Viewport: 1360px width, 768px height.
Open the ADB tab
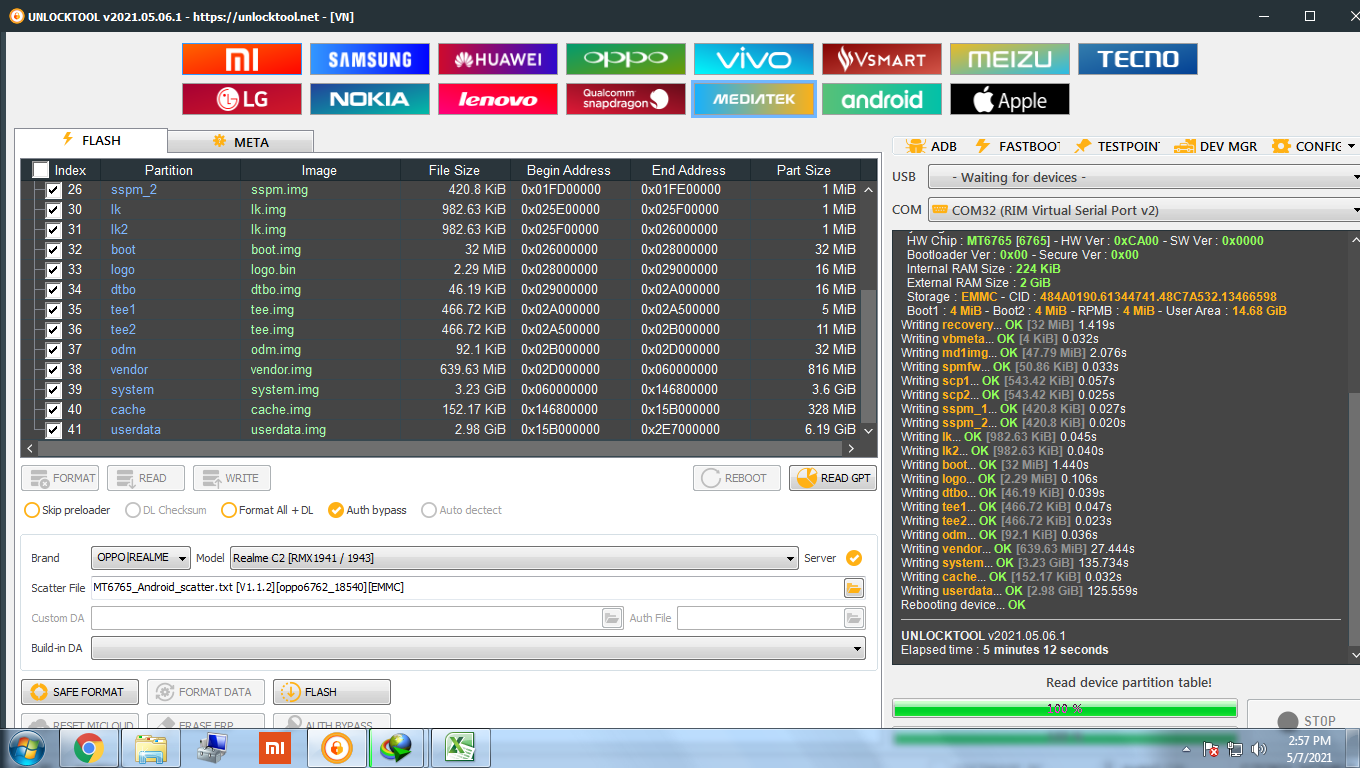(x=931, y=146)
